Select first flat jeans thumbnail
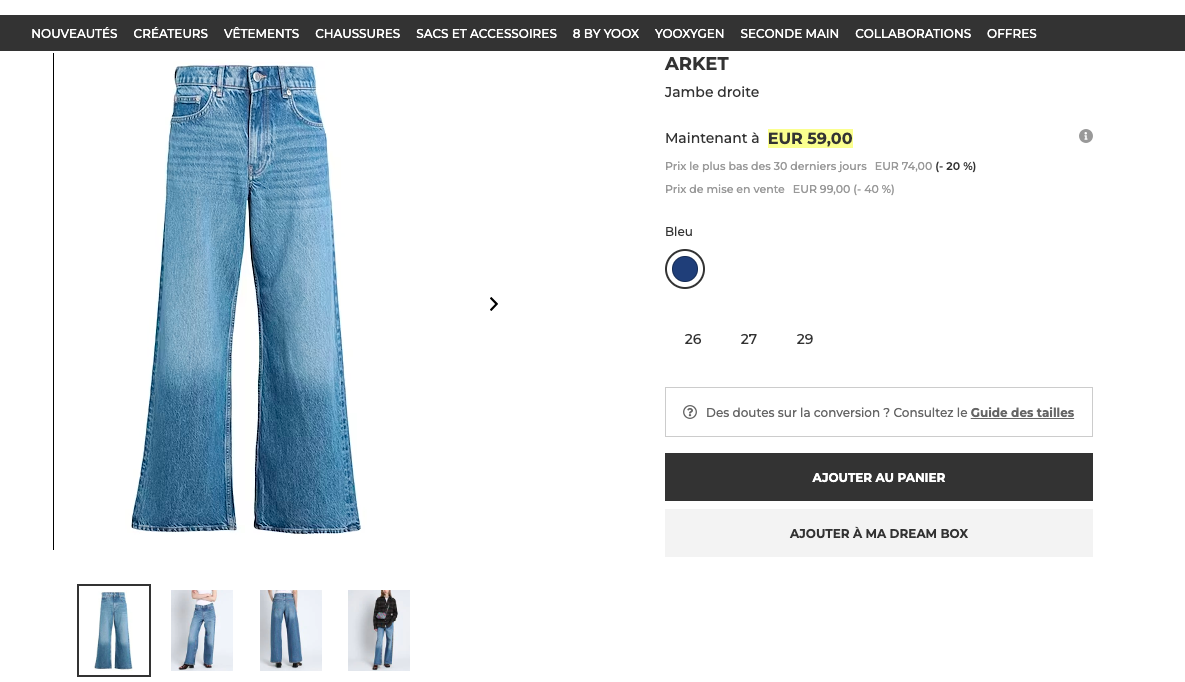Screen dimensions: 1185x682 [x=114, y=631]
